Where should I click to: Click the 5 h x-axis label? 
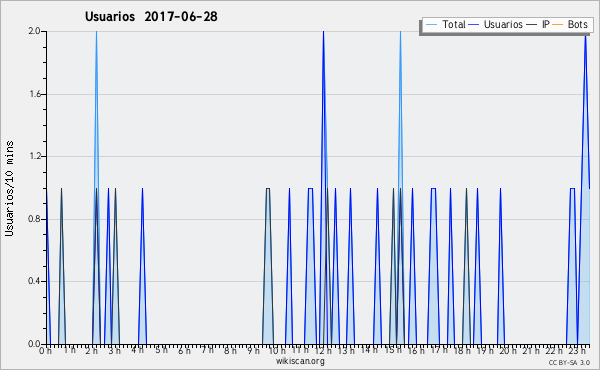[161, 350]
